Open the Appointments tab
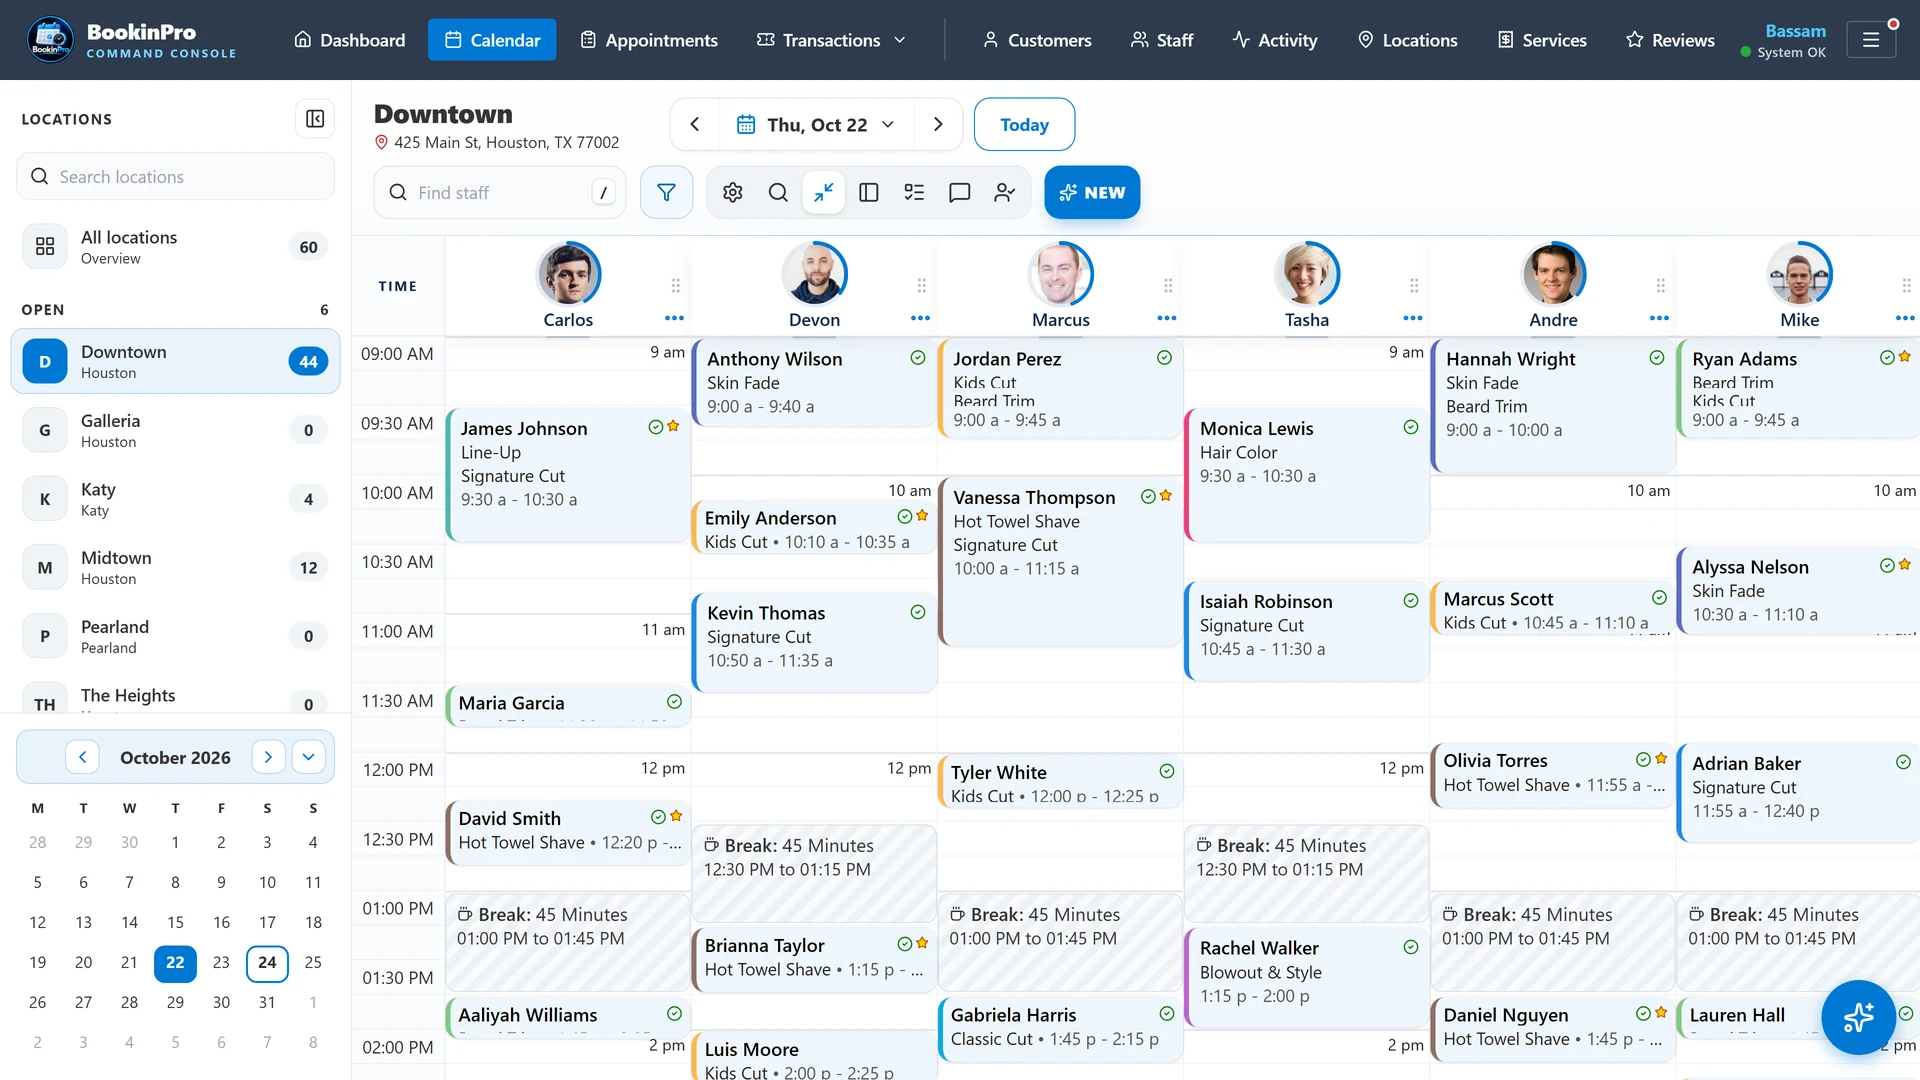 click(649, 40)
